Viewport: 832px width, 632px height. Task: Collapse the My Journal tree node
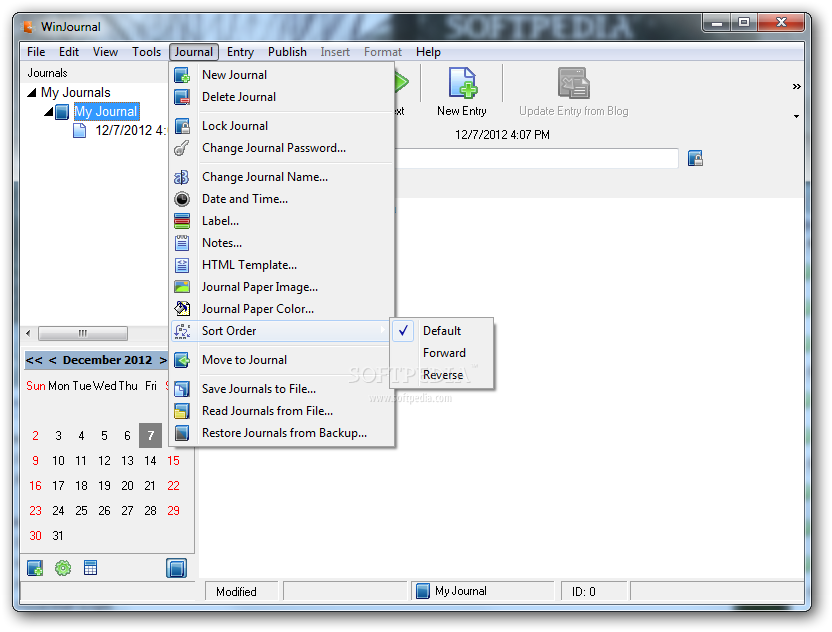pos(48,111)
